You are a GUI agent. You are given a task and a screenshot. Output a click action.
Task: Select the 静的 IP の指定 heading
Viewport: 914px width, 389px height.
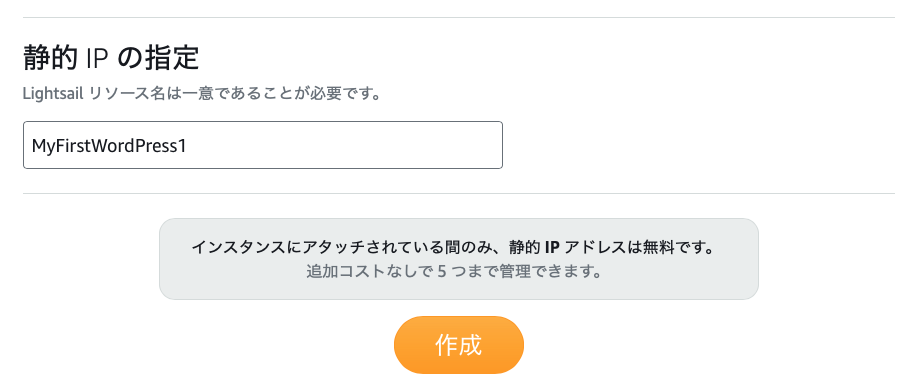(111, 58)
